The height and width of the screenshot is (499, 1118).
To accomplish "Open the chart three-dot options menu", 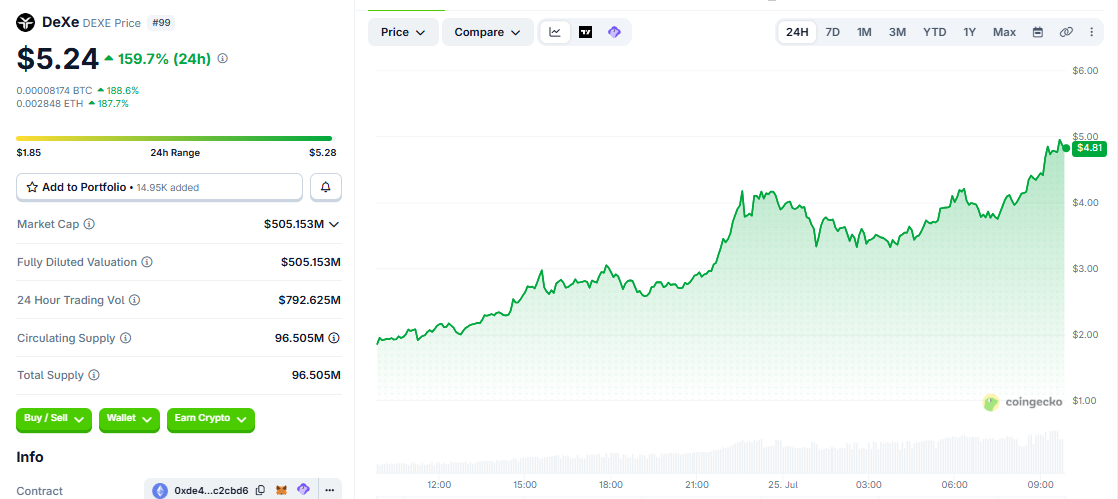I will pos(1092,32).
